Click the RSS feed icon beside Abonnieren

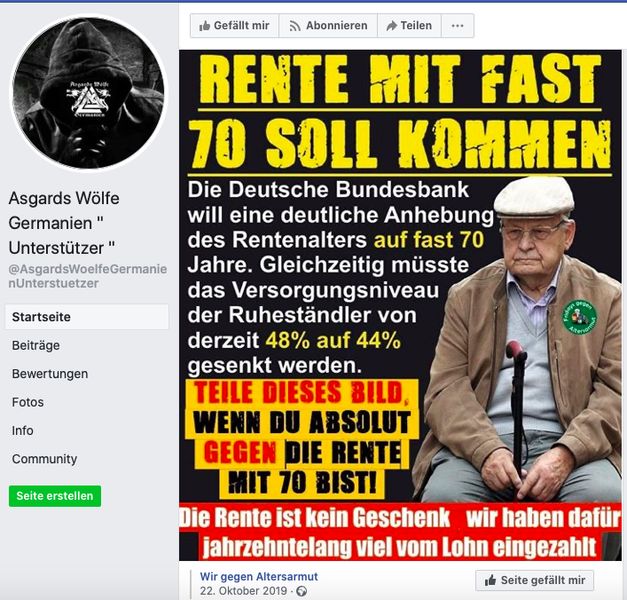[x=295, y=26]
